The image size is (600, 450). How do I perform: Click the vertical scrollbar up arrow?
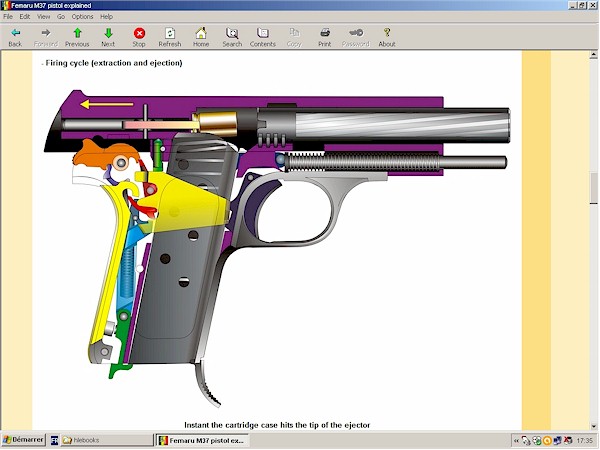pyautogui.click(x=593, y=55)
